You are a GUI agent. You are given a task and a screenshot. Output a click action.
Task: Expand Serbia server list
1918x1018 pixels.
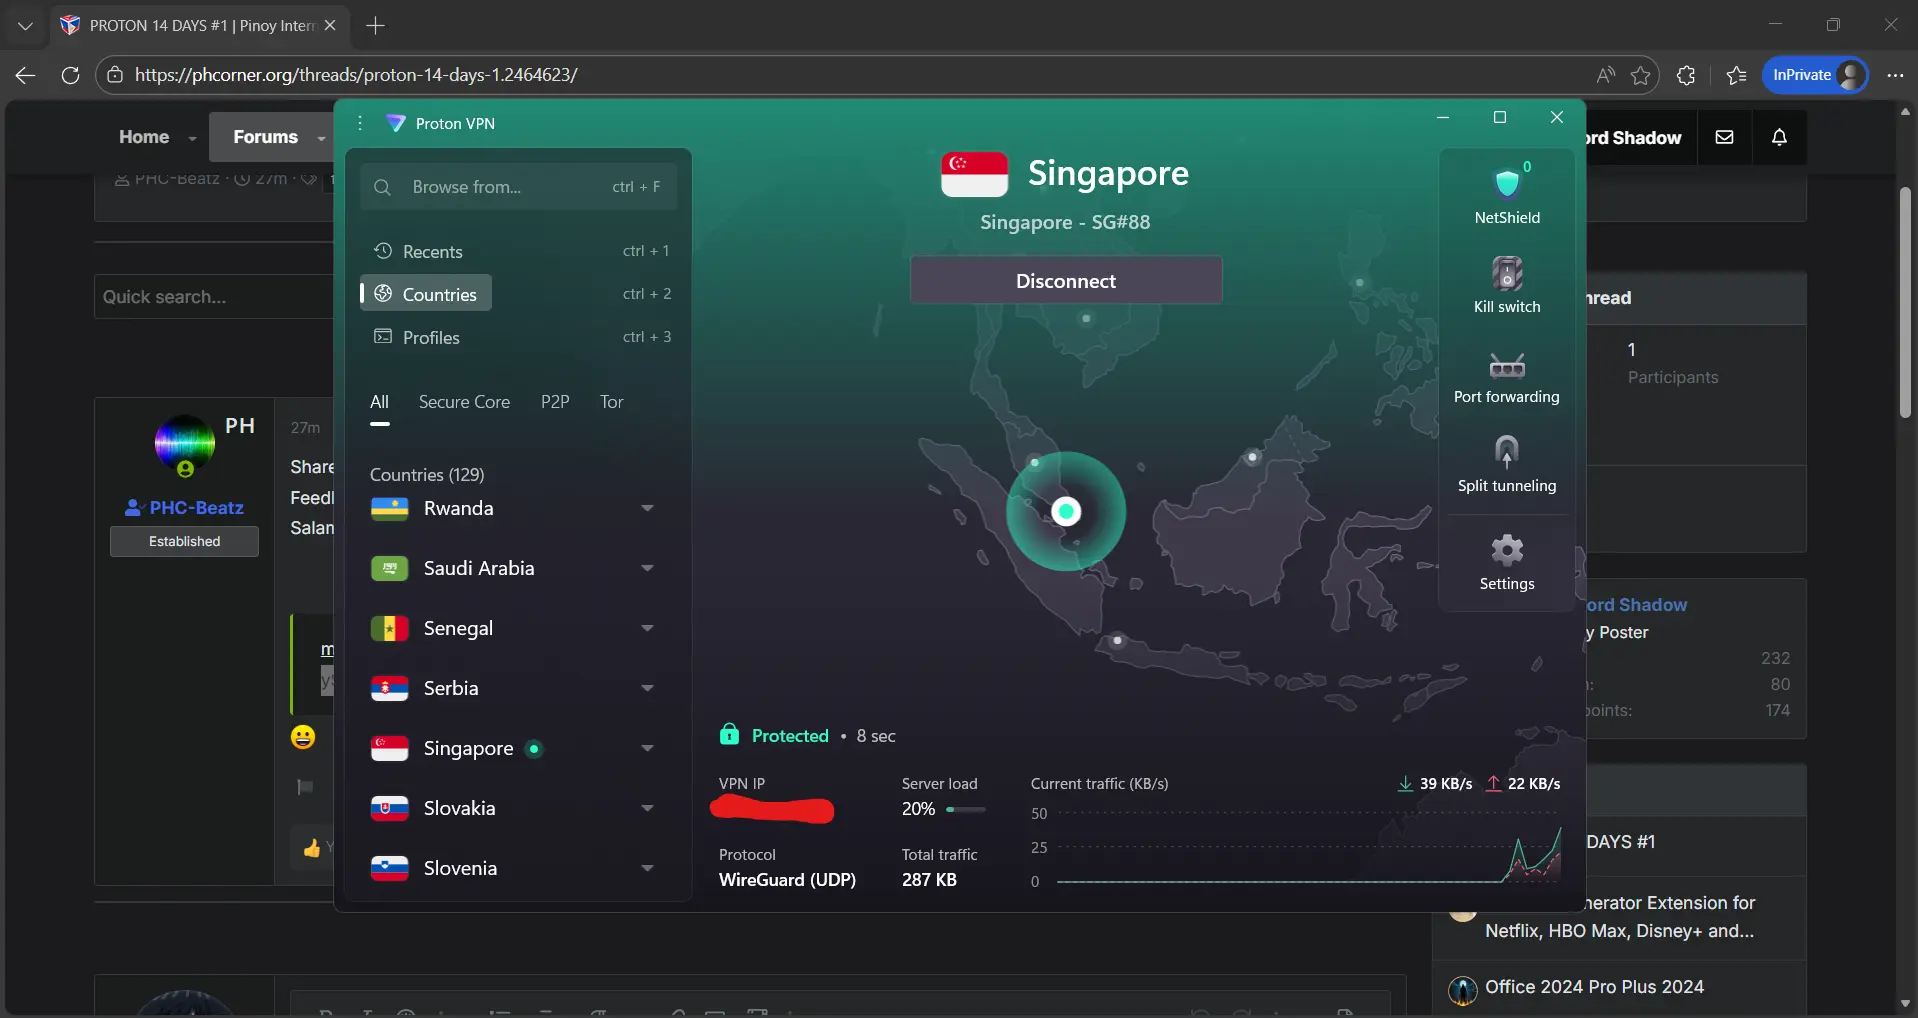point(647,689)
